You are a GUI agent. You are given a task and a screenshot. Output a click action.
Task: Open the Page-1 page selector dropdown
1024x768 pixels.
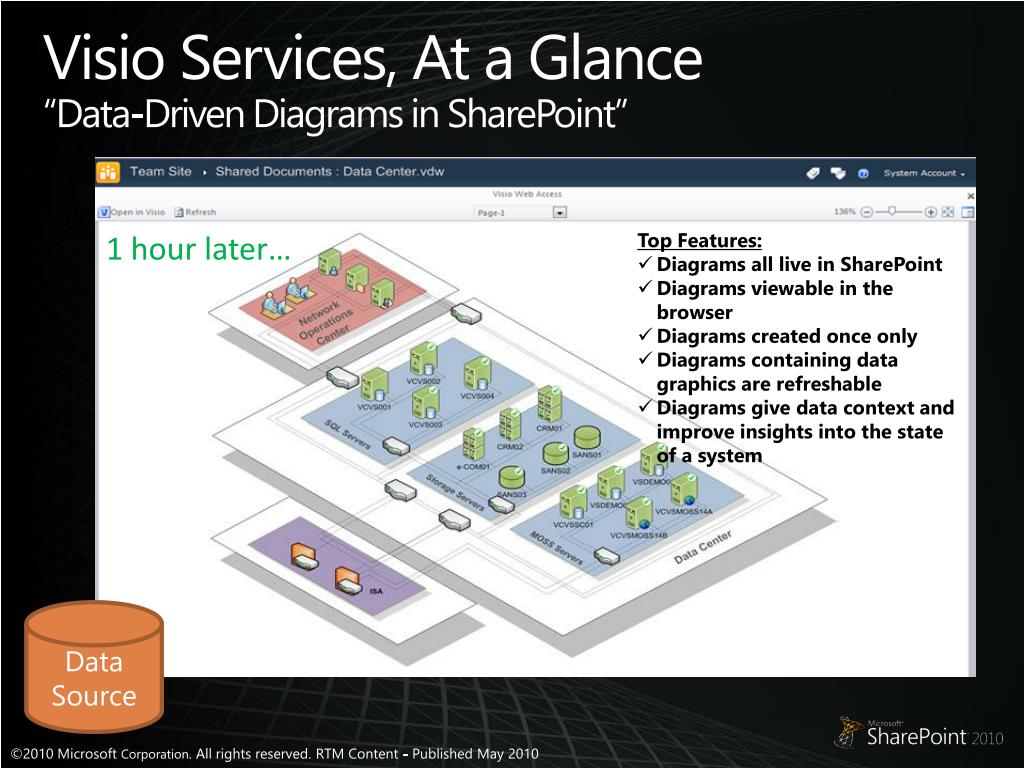tap(560, 212)
